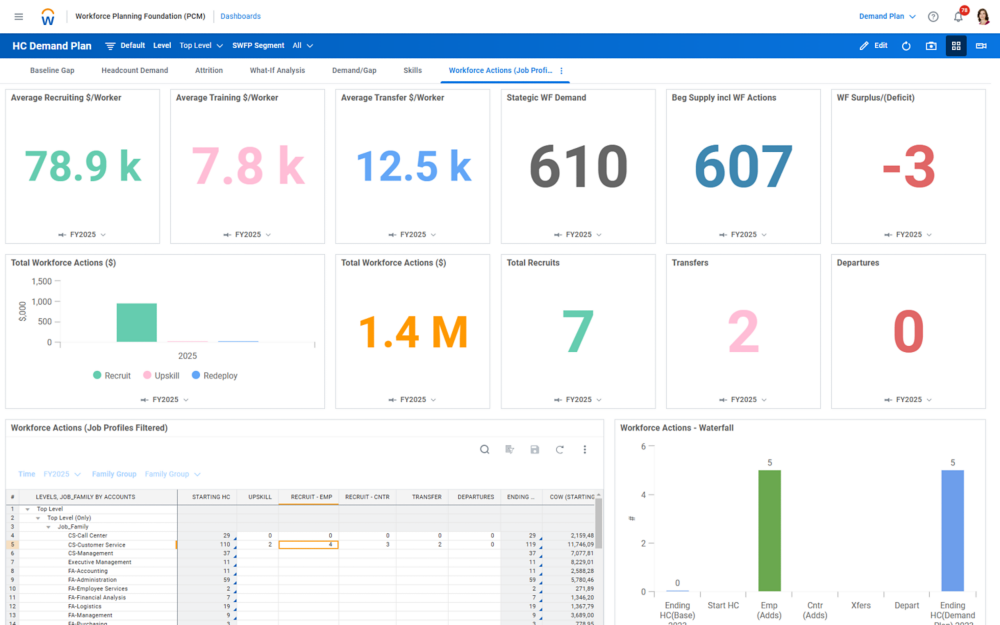1000x625 pixels.
Task: Click the refresh icon in blue toolbar
Action: (x=906, y=46)
